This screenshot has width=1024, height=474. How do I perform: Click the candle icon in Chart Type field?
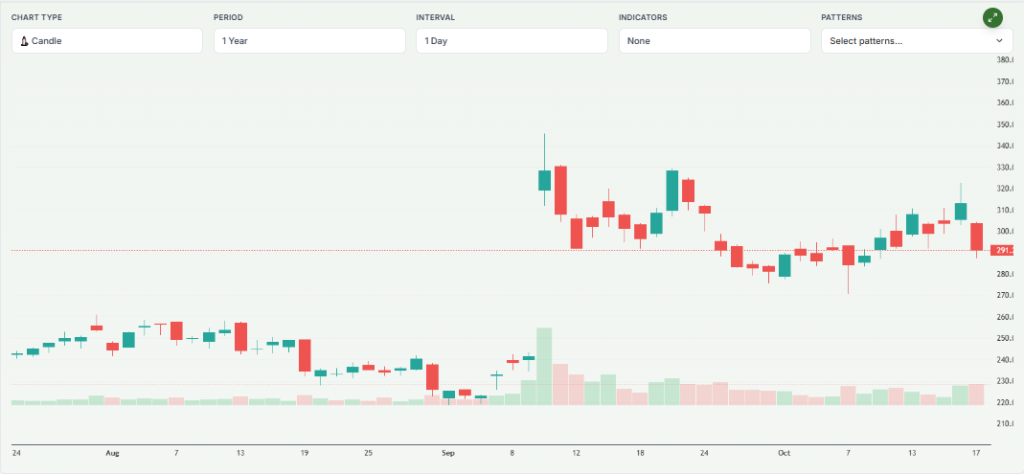pos(24,41)
